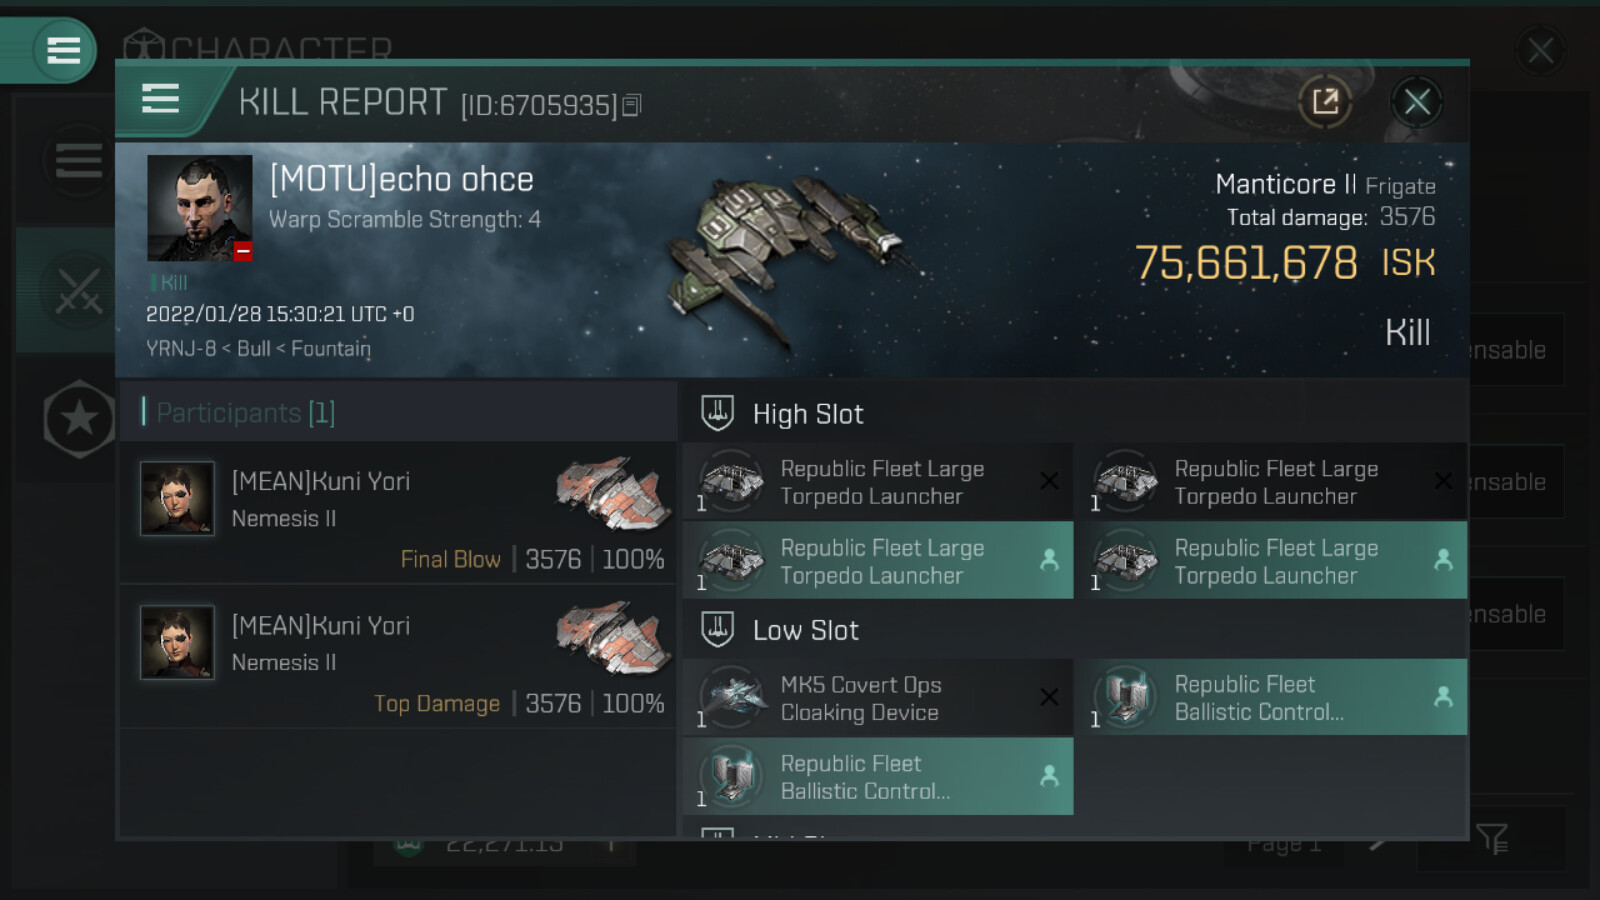Click the High Slot section header
The width and height of the screenshot is (1600, 900).
(807, 414)
